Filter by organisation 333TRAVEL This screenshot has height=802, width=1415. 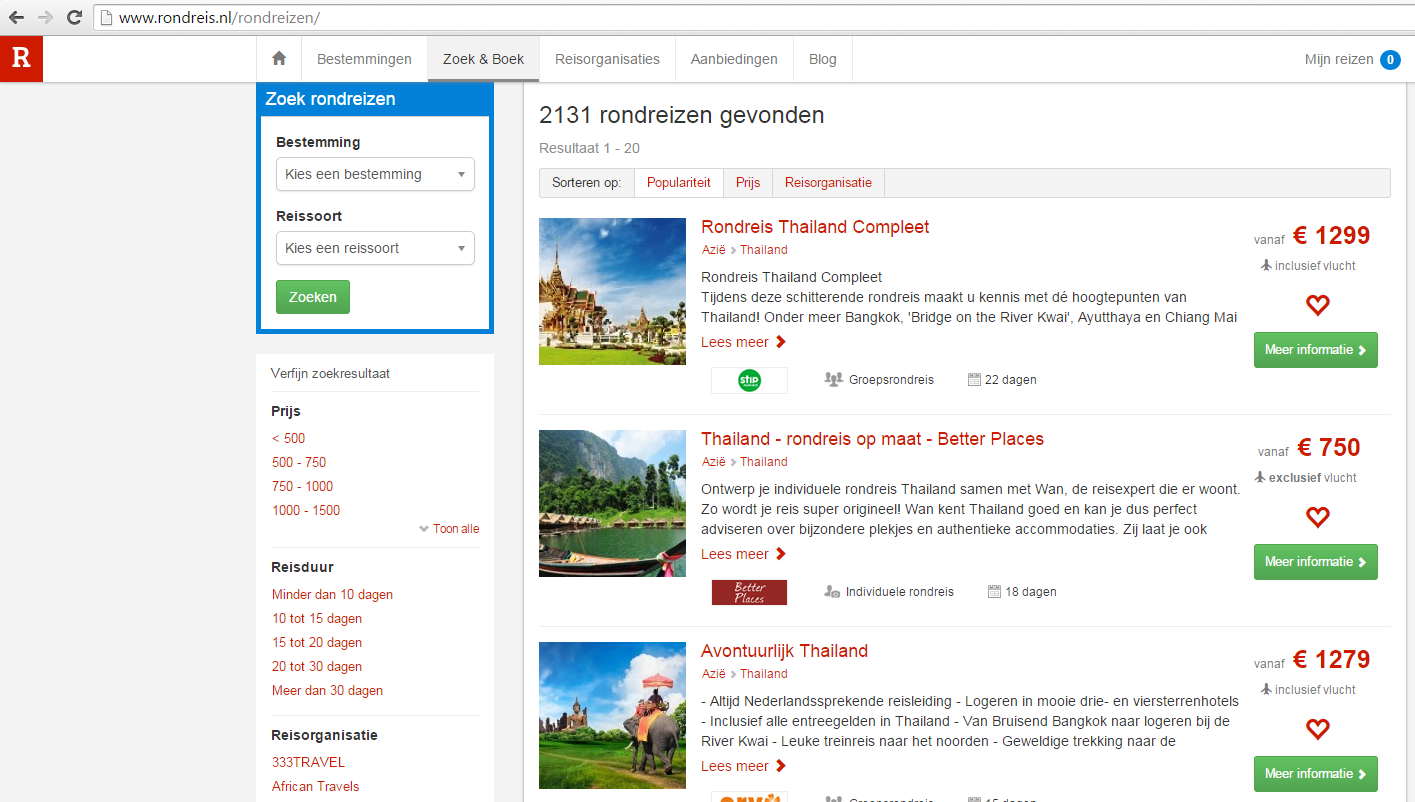[308, 762]
